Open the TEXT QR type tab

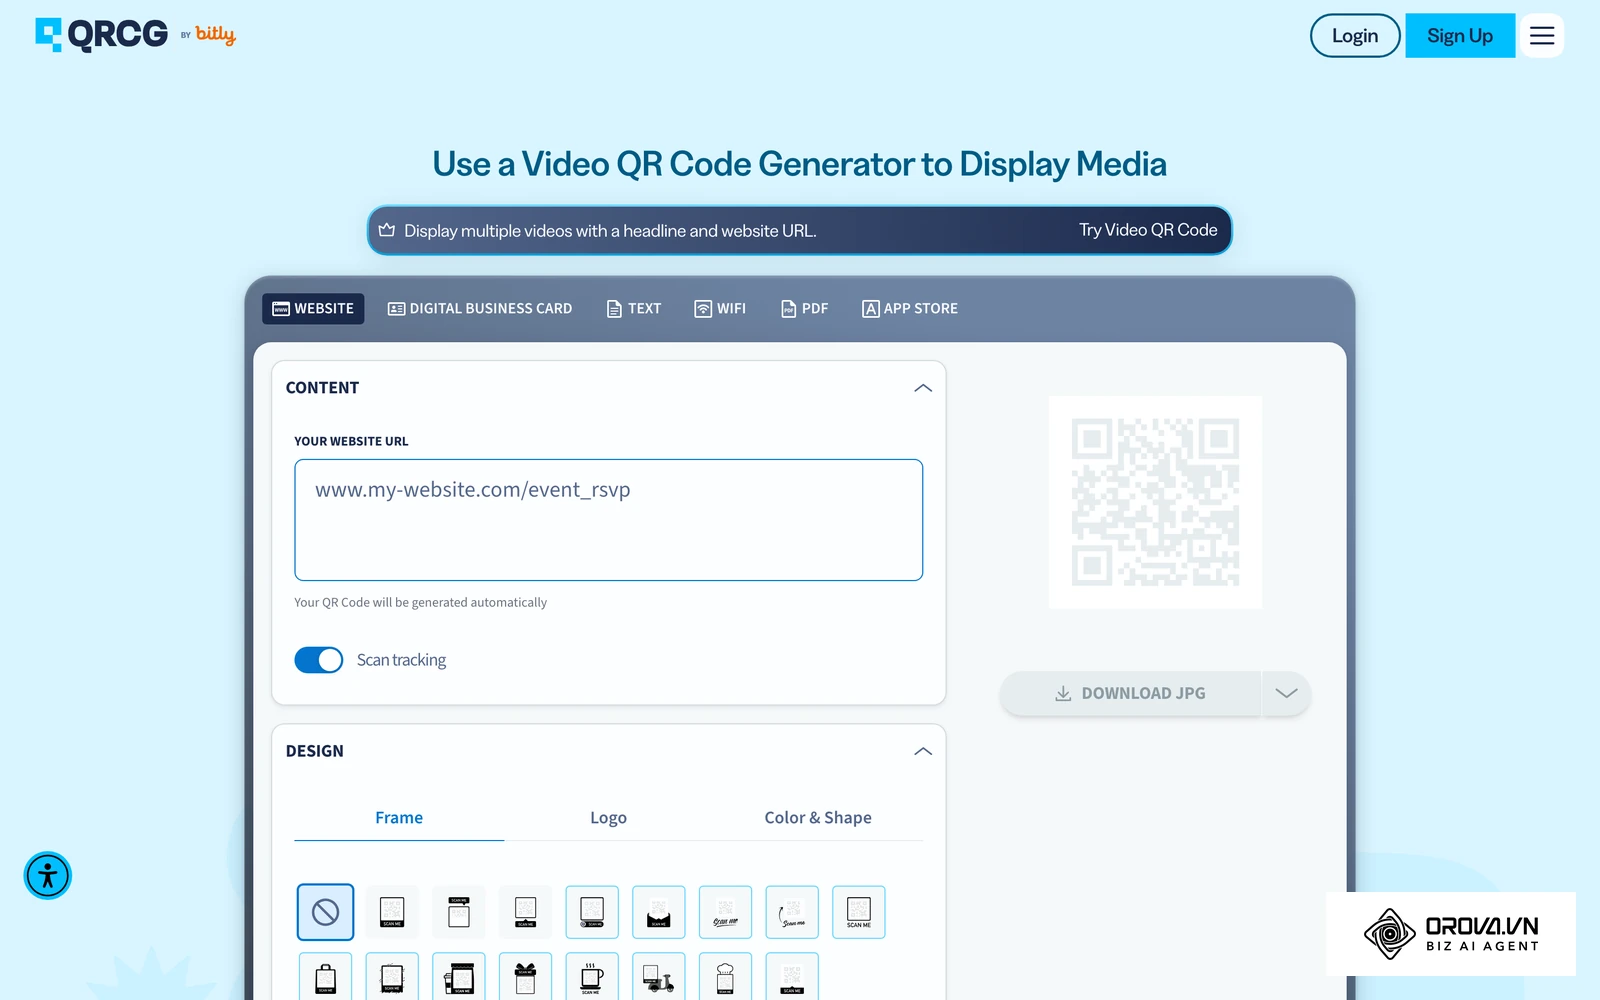tap(634, 308)
